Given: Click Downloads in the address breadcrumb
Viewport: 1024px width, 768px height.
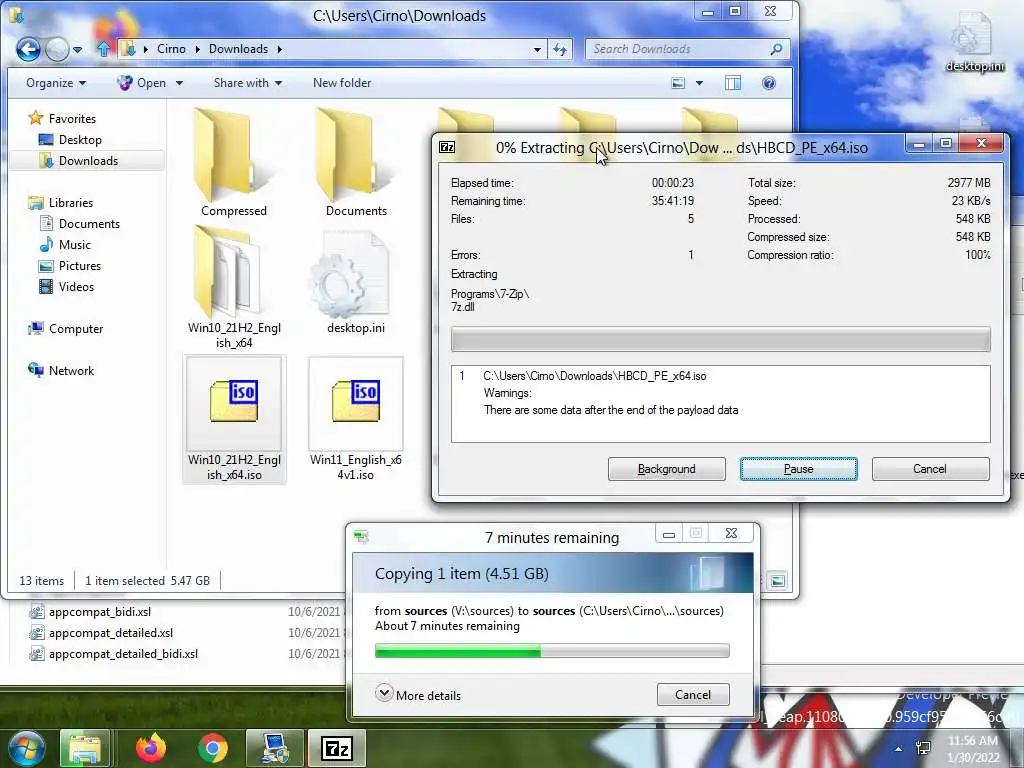Looking at the screenshot, I should pyautogui.click(x=238, y=49).
